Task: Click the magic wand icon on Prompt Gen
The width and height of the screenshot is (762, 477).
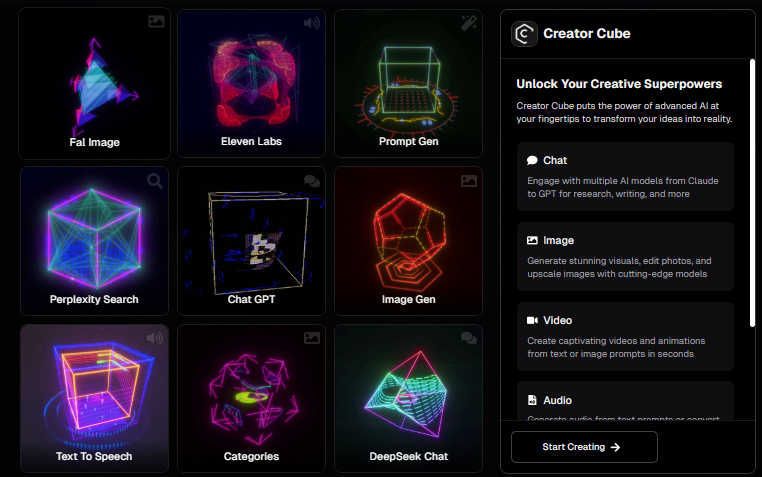Action: coord(469,23)
